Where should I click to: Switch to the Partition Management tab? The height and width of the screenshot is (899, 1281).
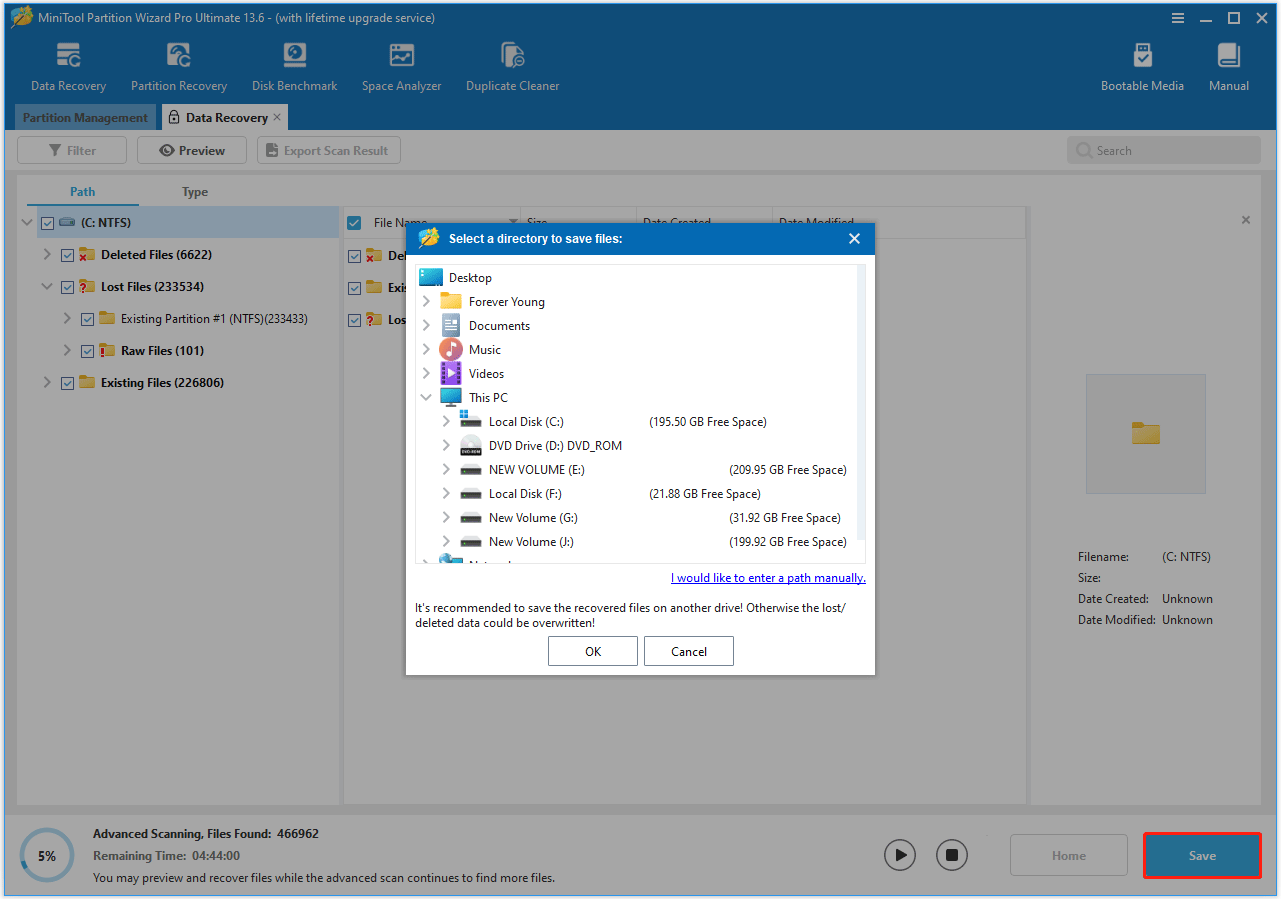[x=84, y=117]
